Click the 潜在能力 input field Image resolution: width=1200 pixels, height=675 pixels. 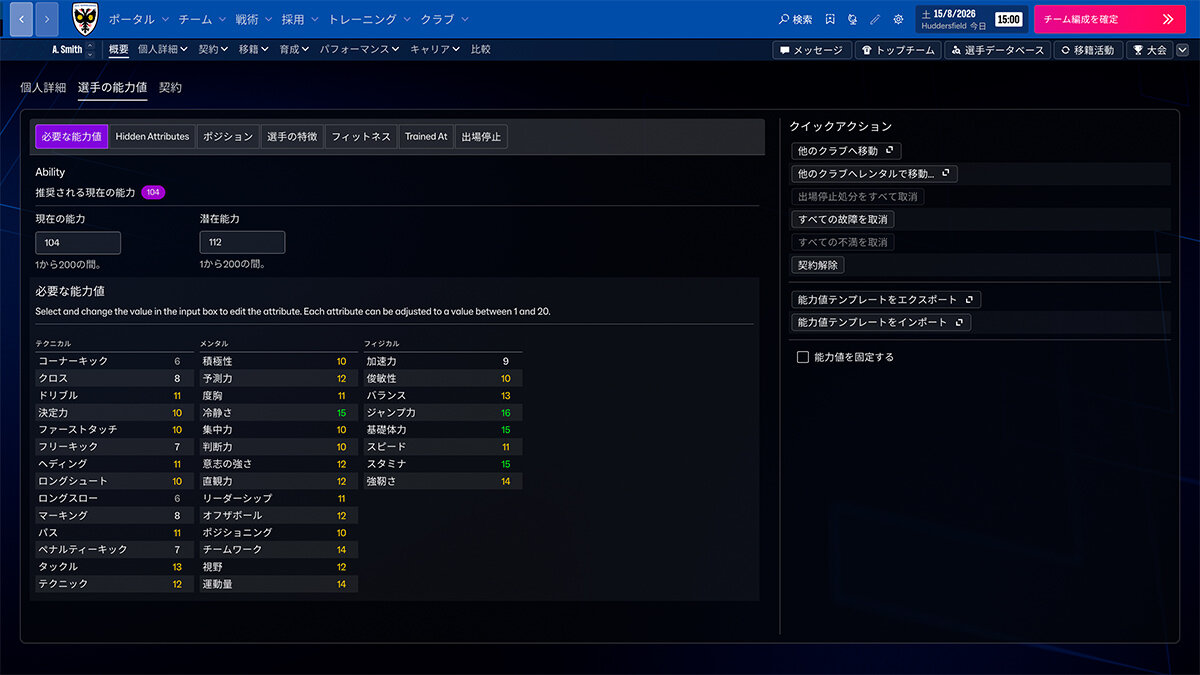click(242, 243)
